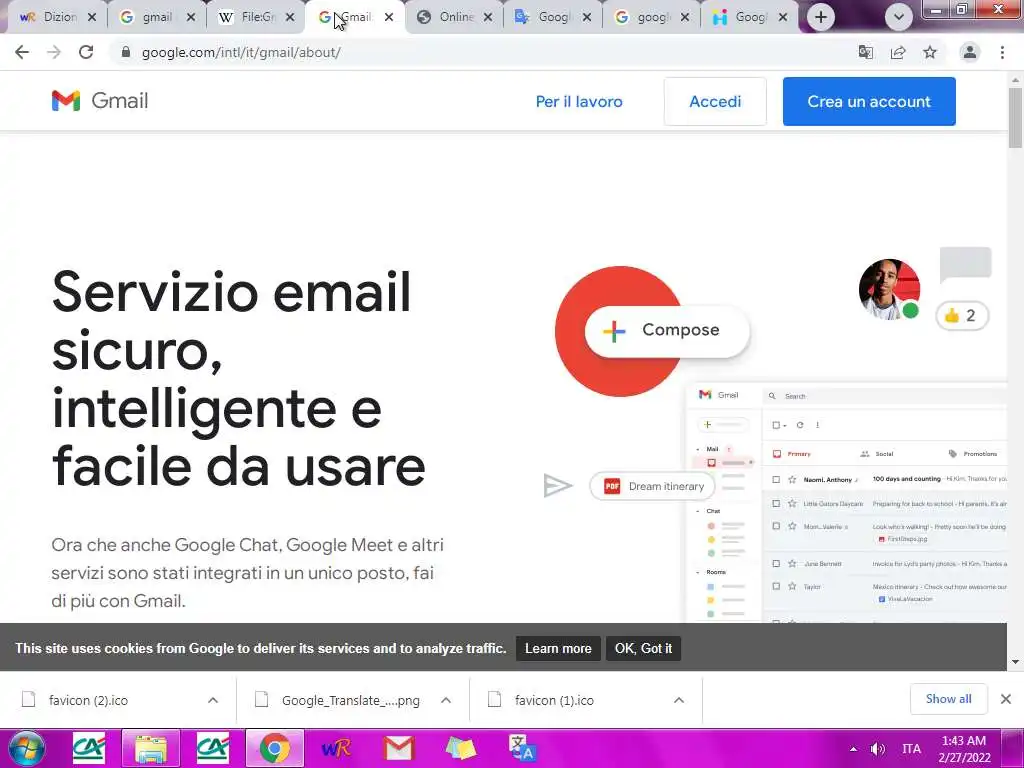1024x768 pixels.
Task: Click the Gmail logo in the header
Action: (100, 101)
